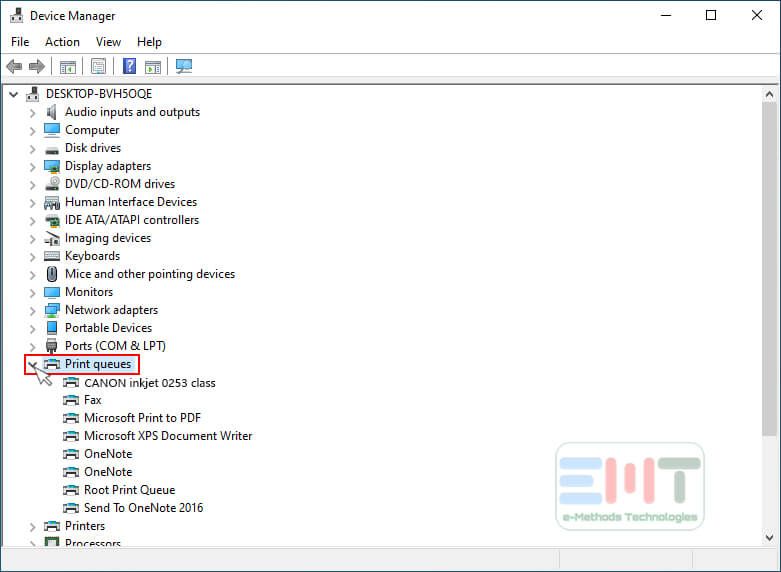The height and width of the screenshot is (572, 781).
Task: Select Microsoft Print to PDF device
Action: (x=142, y=418)
